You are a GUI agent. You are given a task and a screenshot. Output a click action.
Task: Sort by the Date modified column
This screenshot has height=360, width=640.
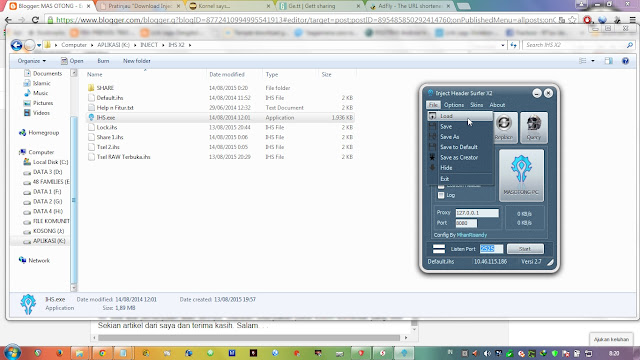pyautogui.click(x=227, y=74)
